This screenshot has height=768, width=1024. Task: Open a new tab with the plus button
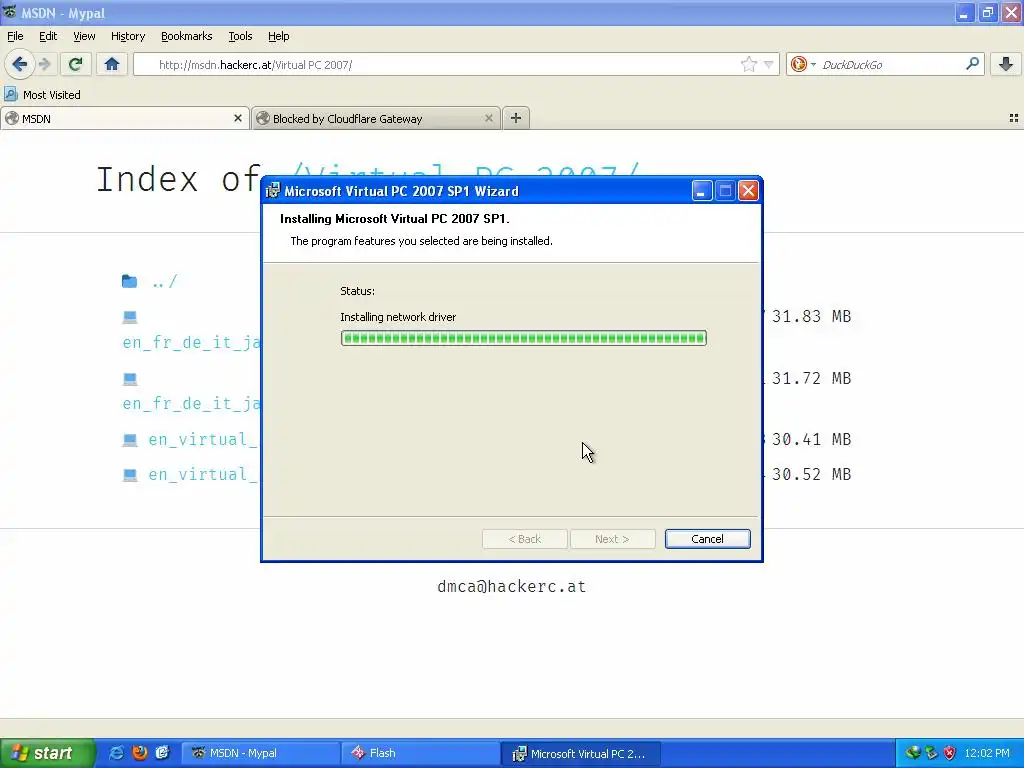click(x=515, y=118)
